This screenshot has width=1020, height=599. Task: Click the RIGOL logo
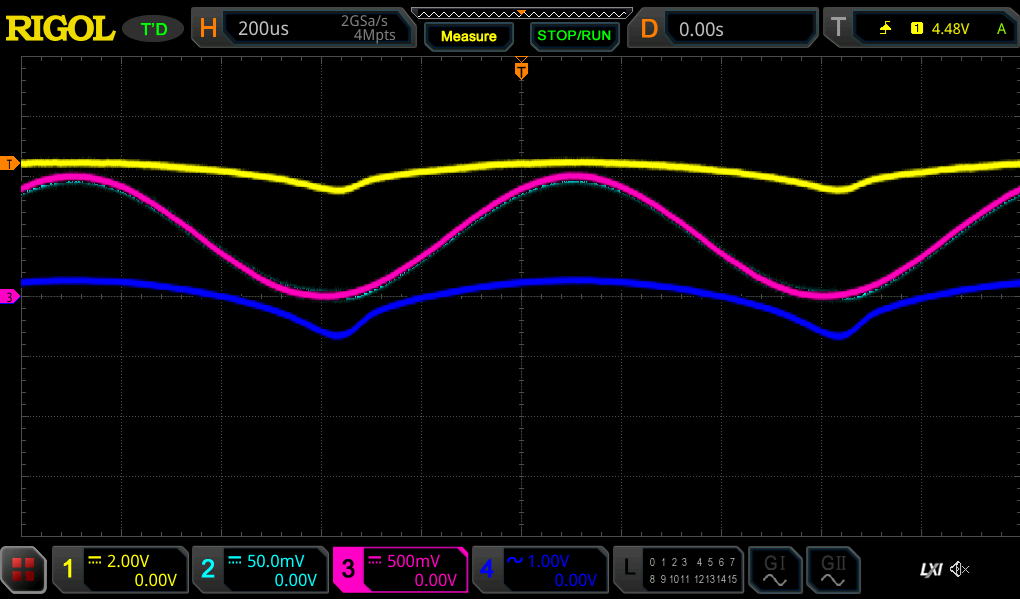(x=60, y=29)
